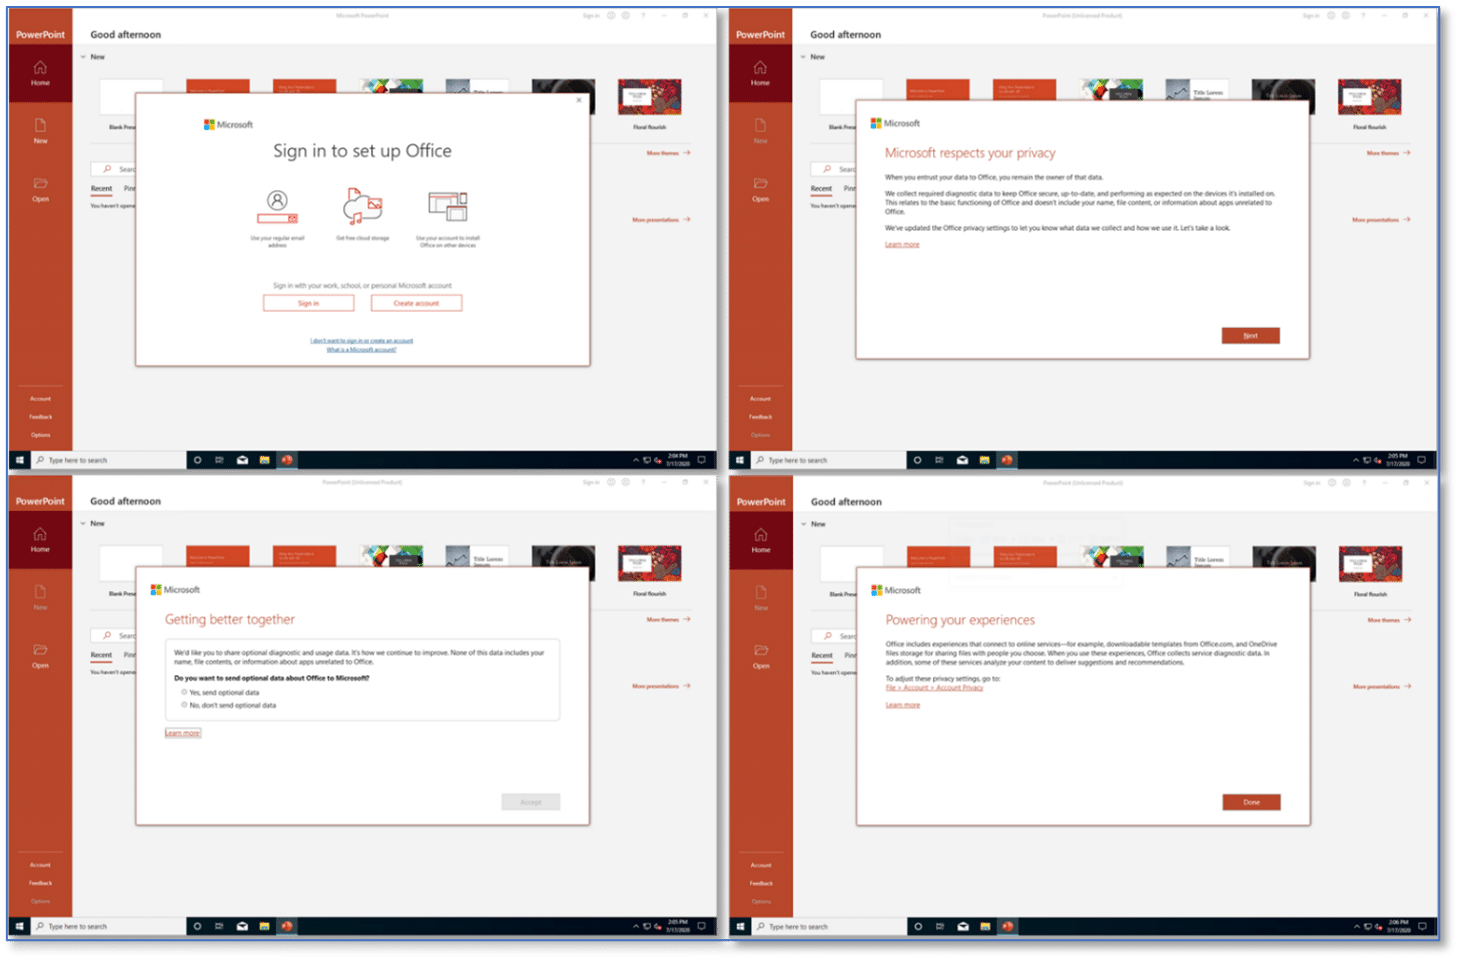This screenshot has width=1459, height=960.
Task: Select Feedback in Sign in screenshot sidebar
Action: [40, 417]
